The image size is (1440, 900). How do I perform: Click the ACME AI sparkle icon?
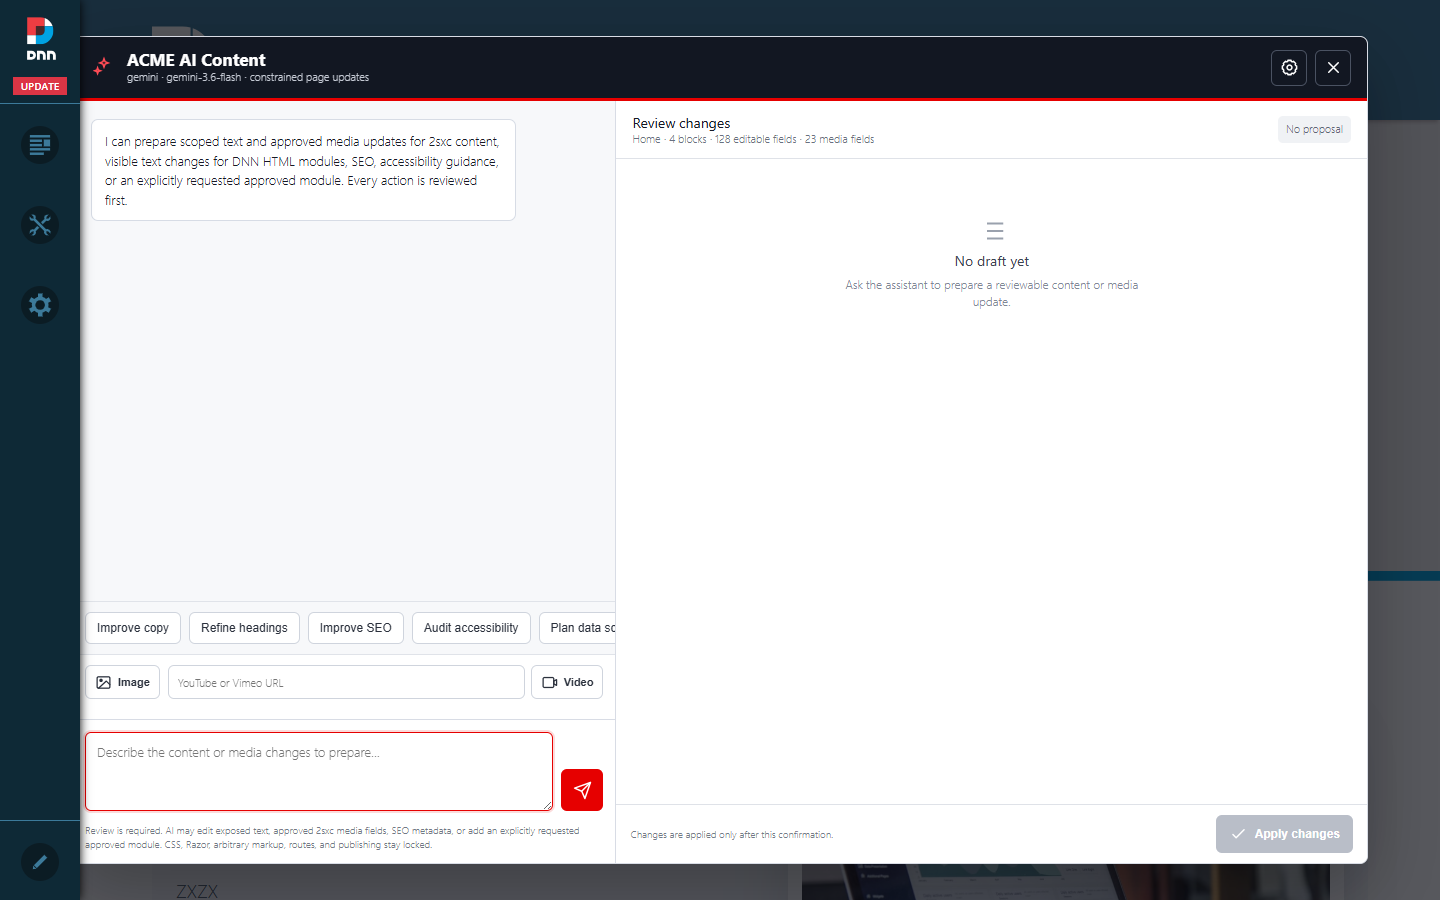click(x=102, y=67)
